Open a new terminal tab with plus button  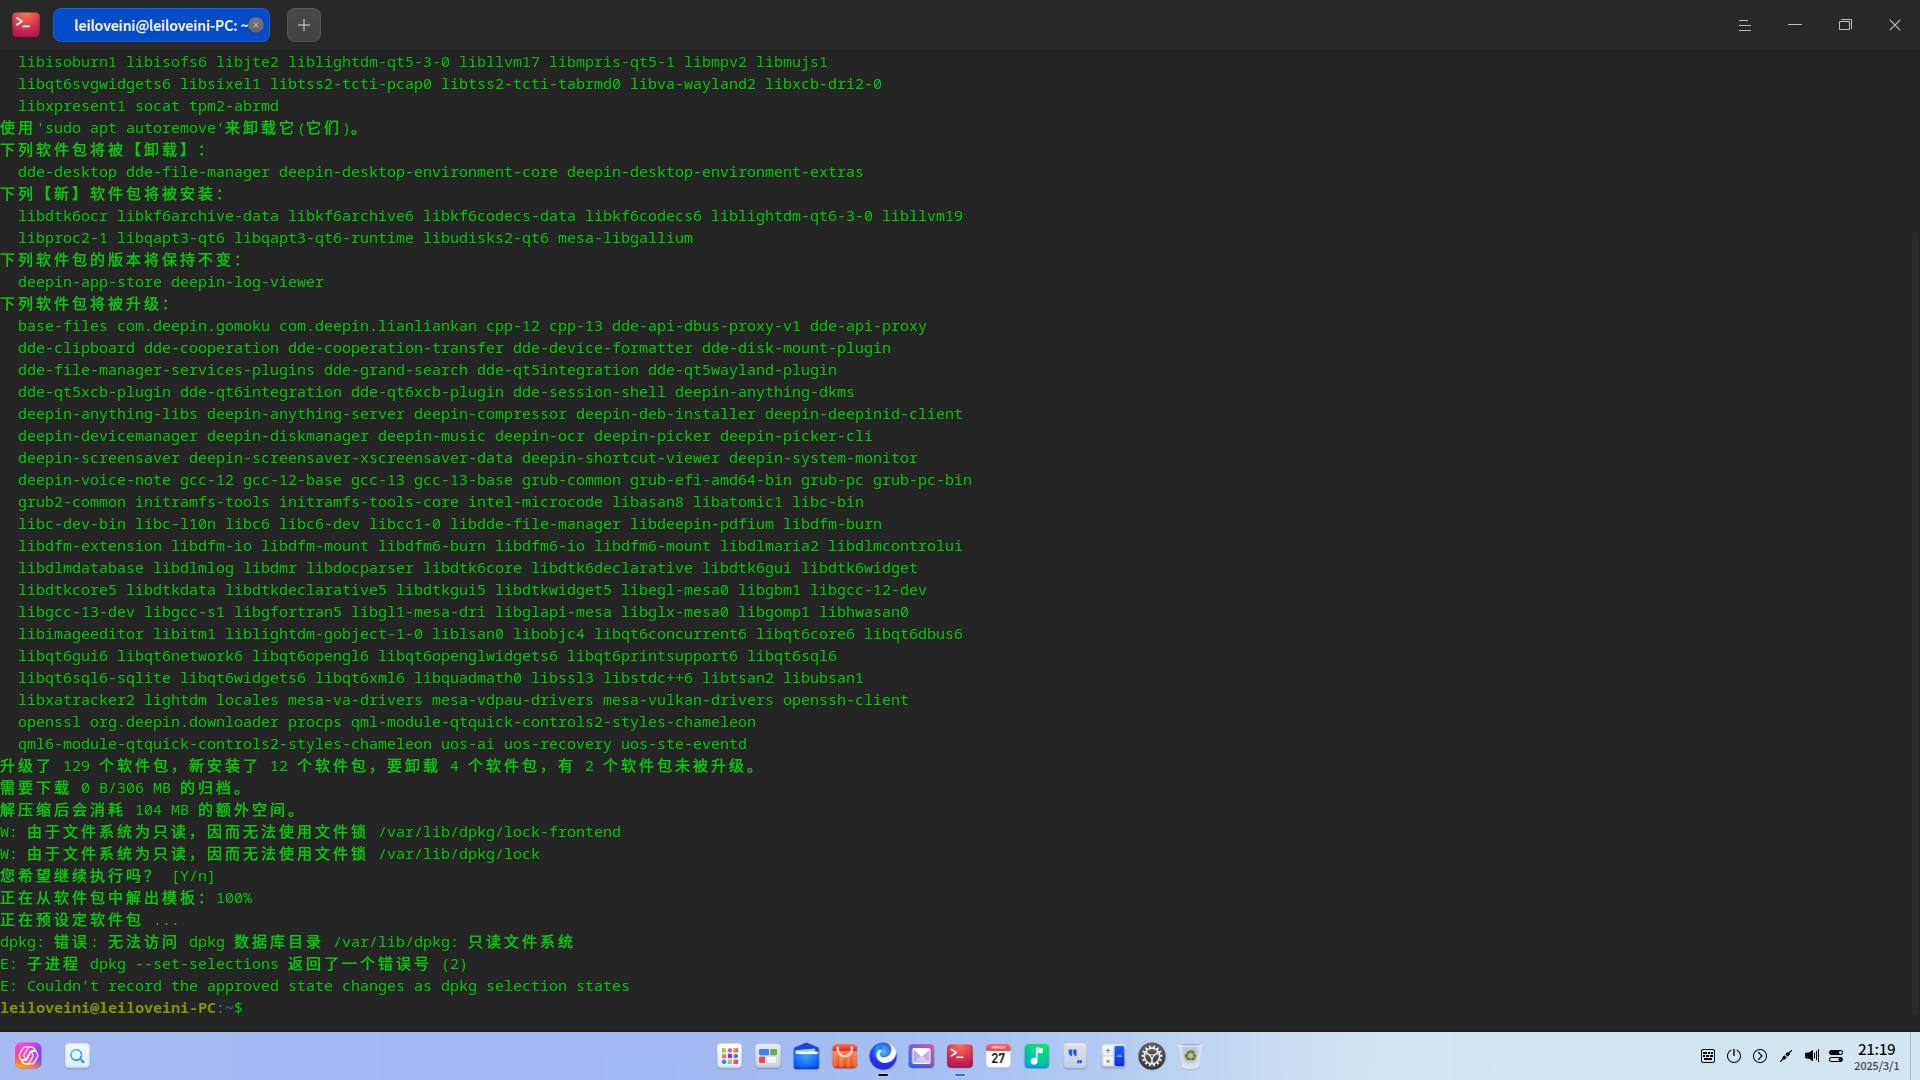coord(304,25)
